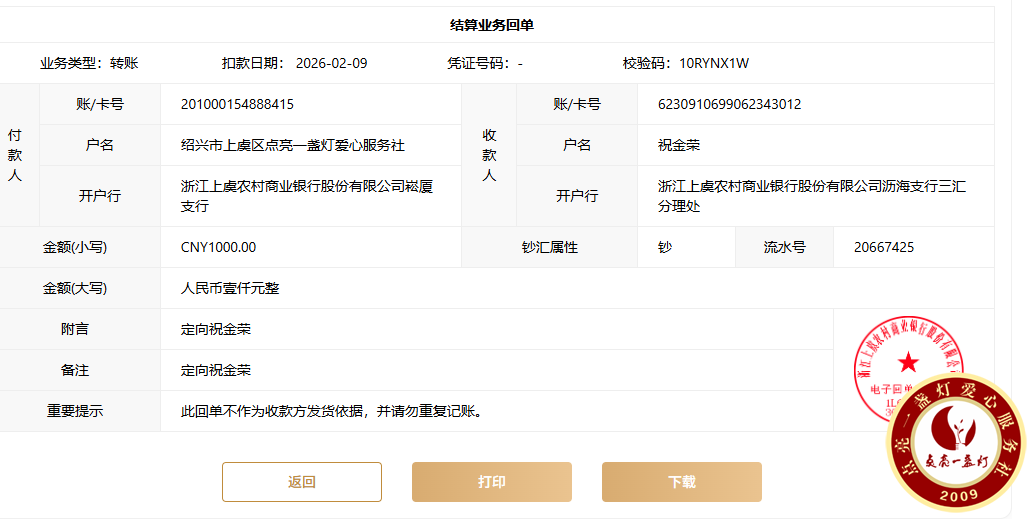The width and height of the screenshot is (1036, 524).
Task: Click the business type value 转账
Action: pyautogui.click(x=124, y=63)
